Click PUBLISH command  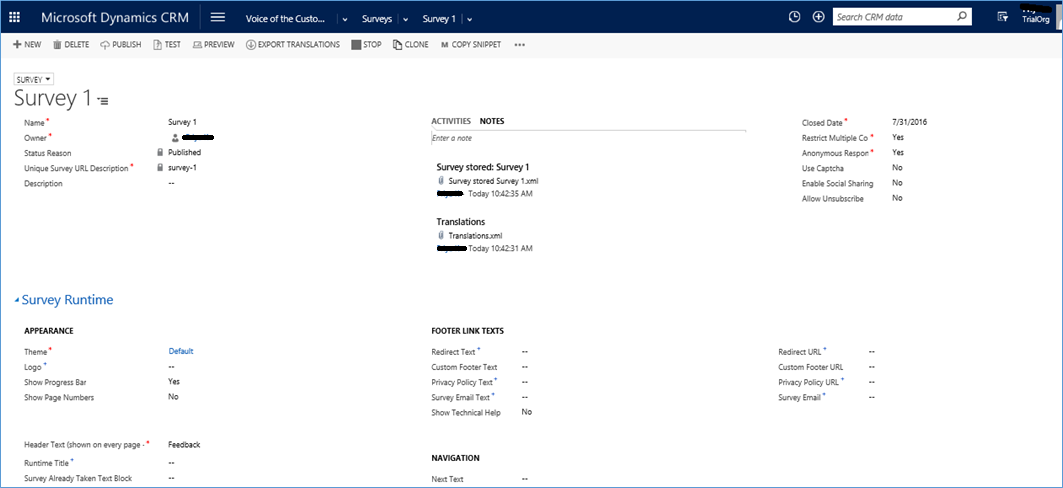point(121,45)
